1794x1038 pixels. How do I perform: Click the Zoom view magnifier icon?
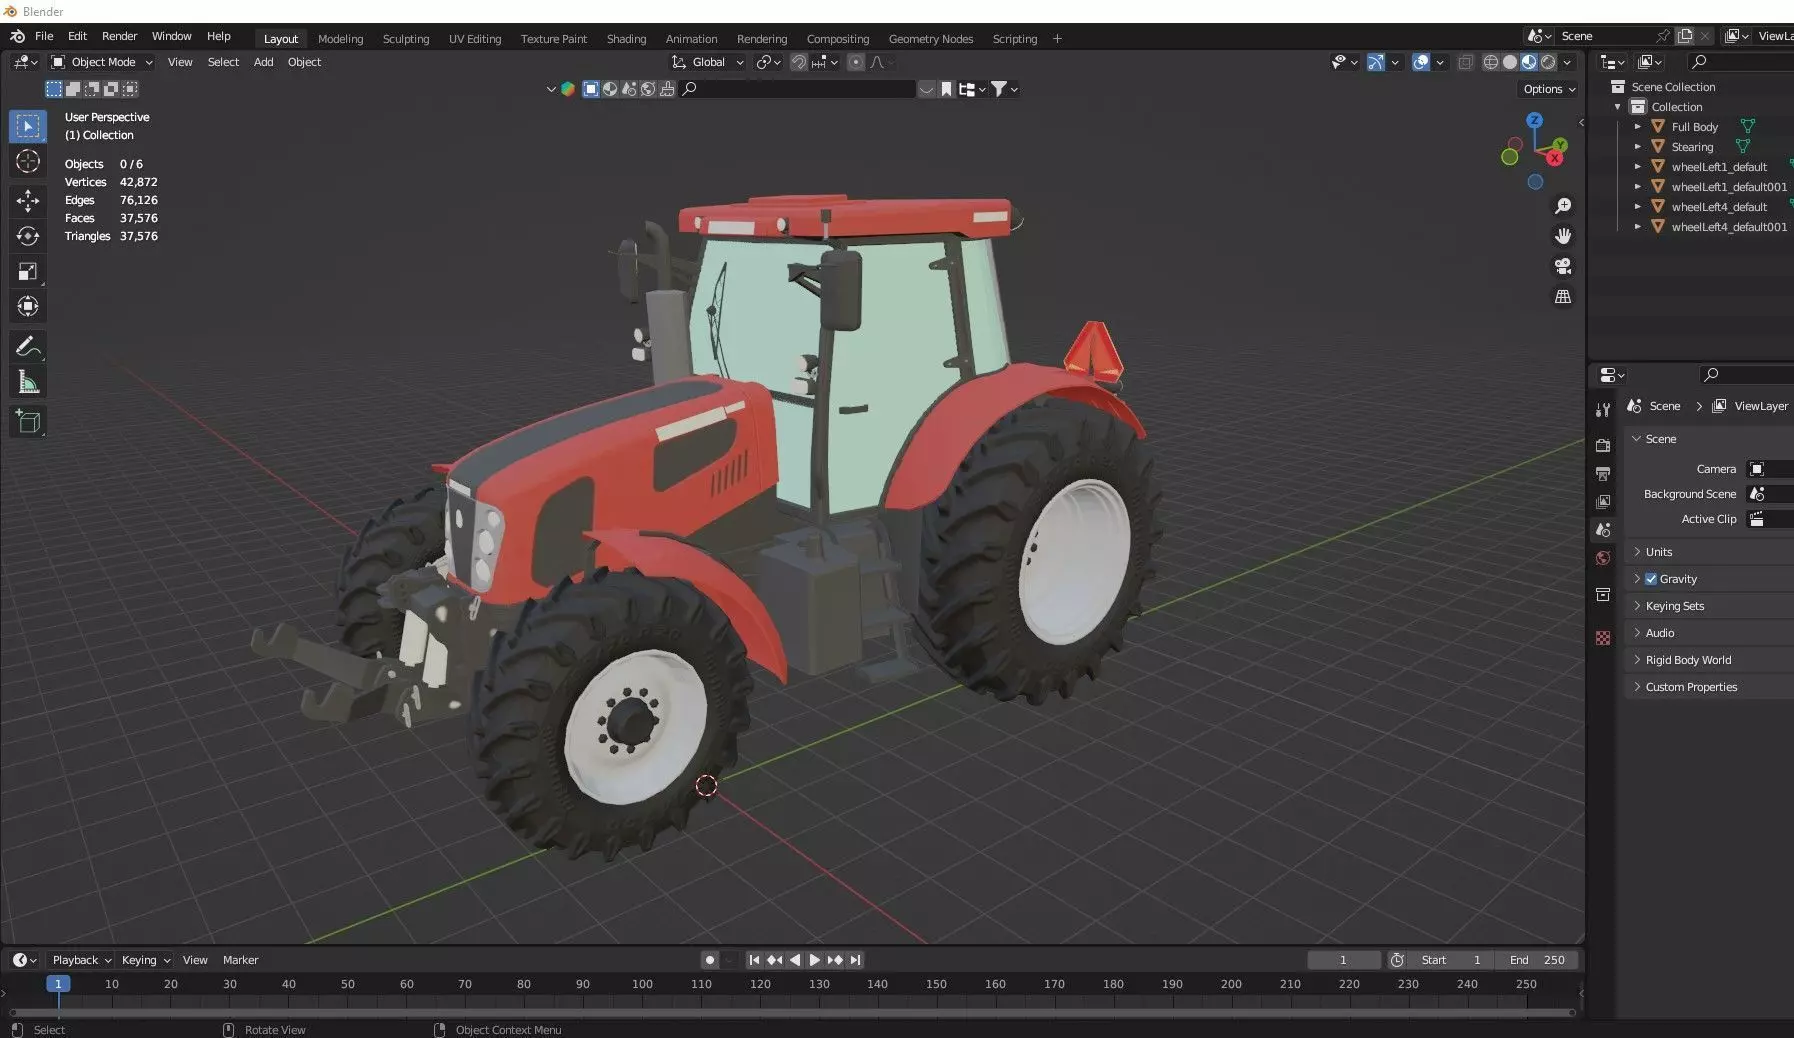click(x=1562, y=206)
